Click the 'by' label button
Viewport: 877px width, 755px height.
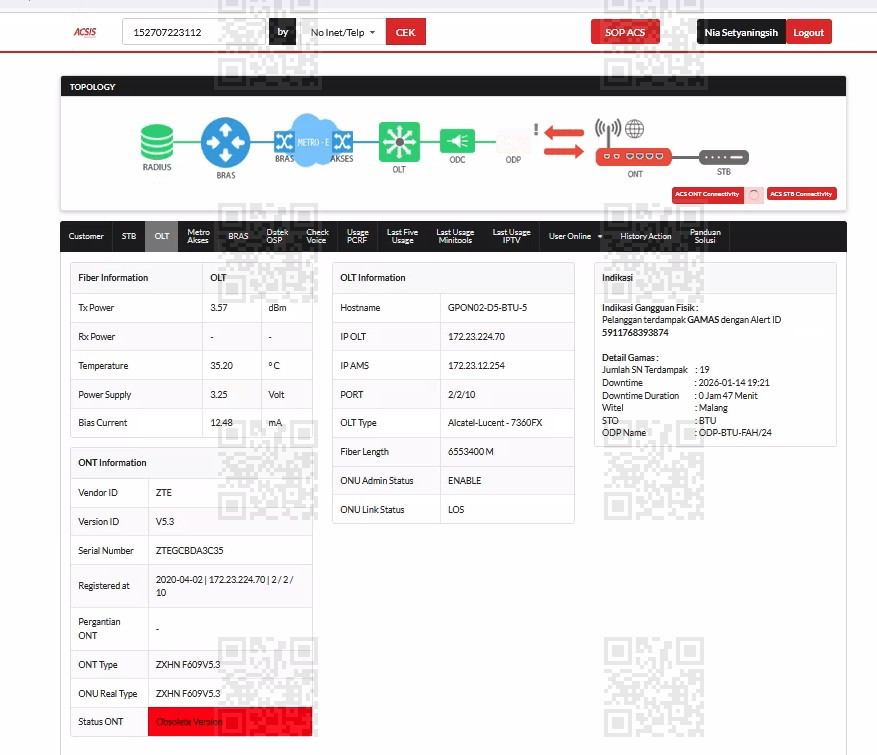[x=282, y=32]
